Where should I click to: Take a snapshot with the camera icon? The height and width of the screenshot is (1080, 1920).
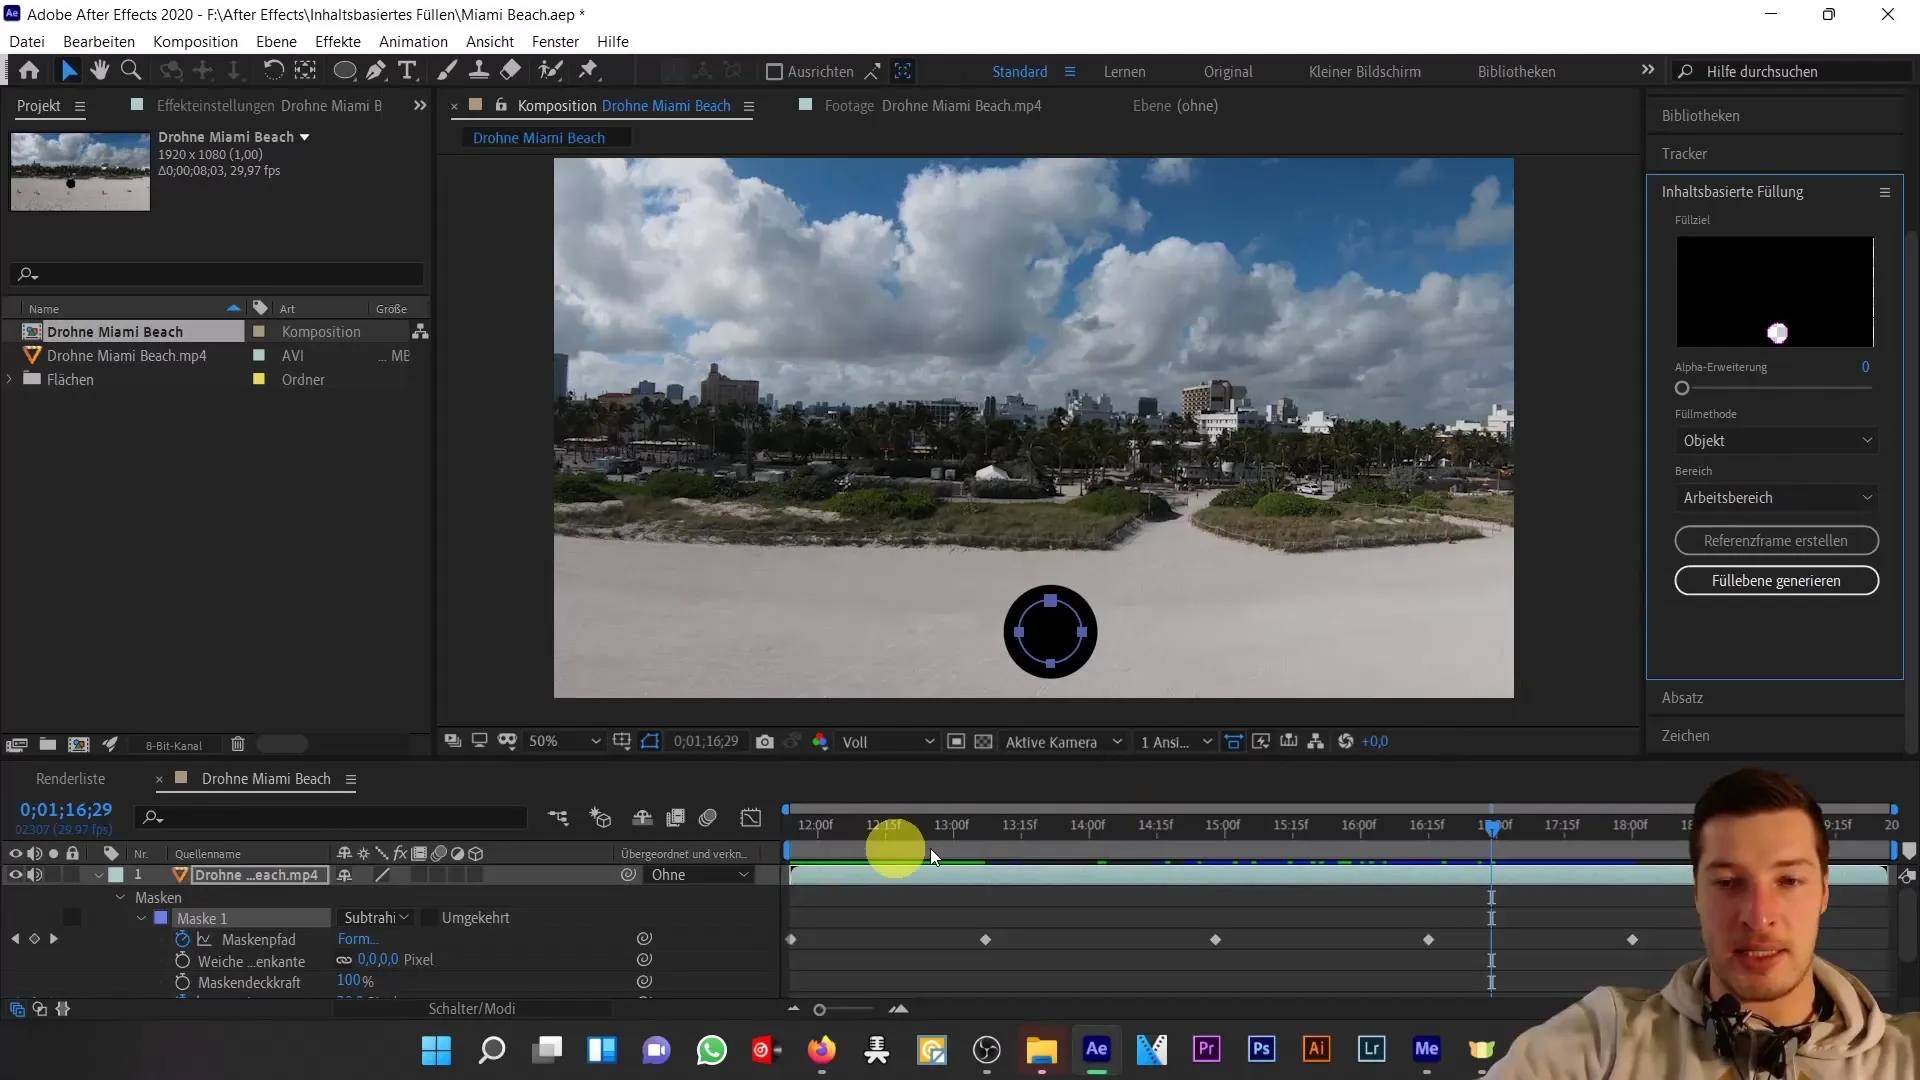765,742
